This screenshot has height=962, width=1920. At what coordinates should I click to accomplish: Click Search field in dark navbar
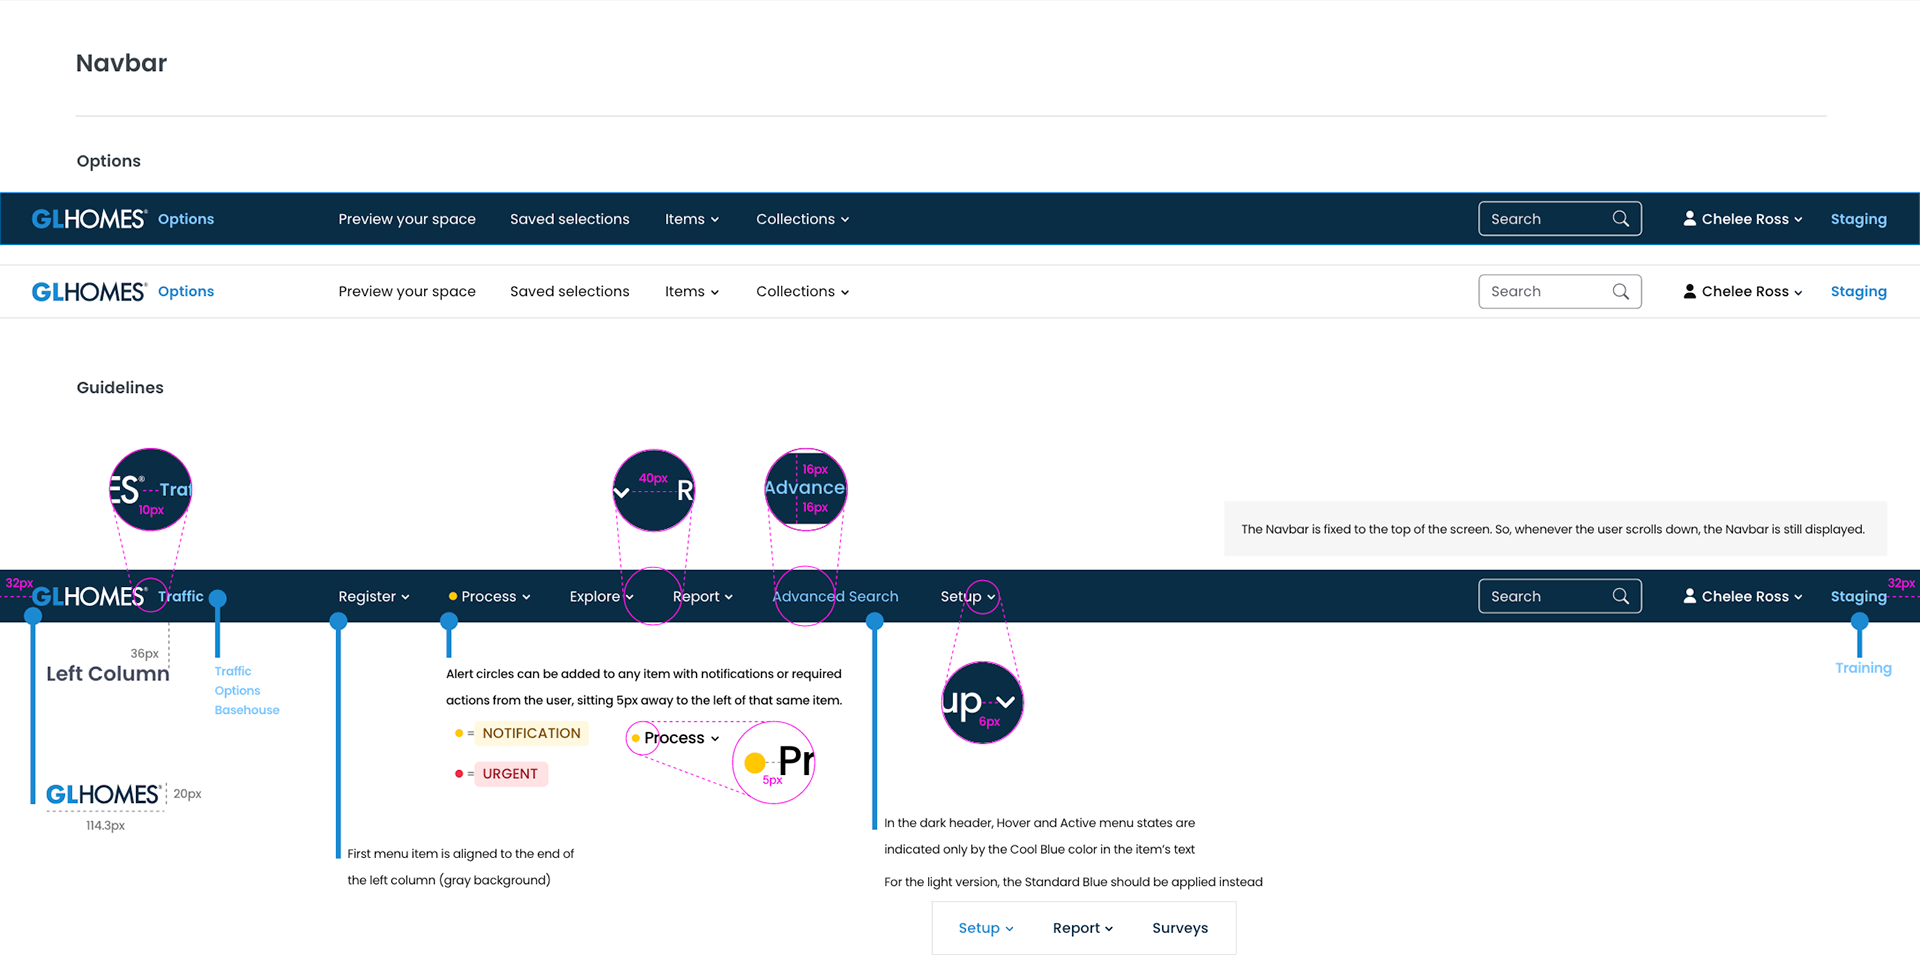tap(1560, 219)
